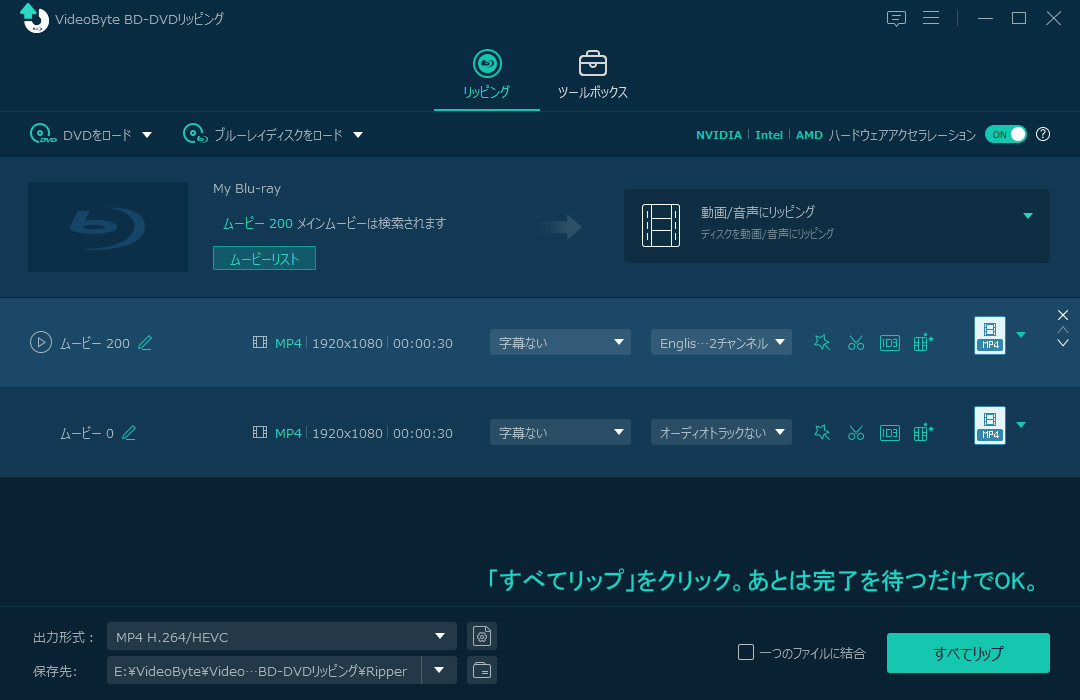Move ムービー 200 row down
The height and width of the screenshot is (700, 1080).
[1063, 342]
